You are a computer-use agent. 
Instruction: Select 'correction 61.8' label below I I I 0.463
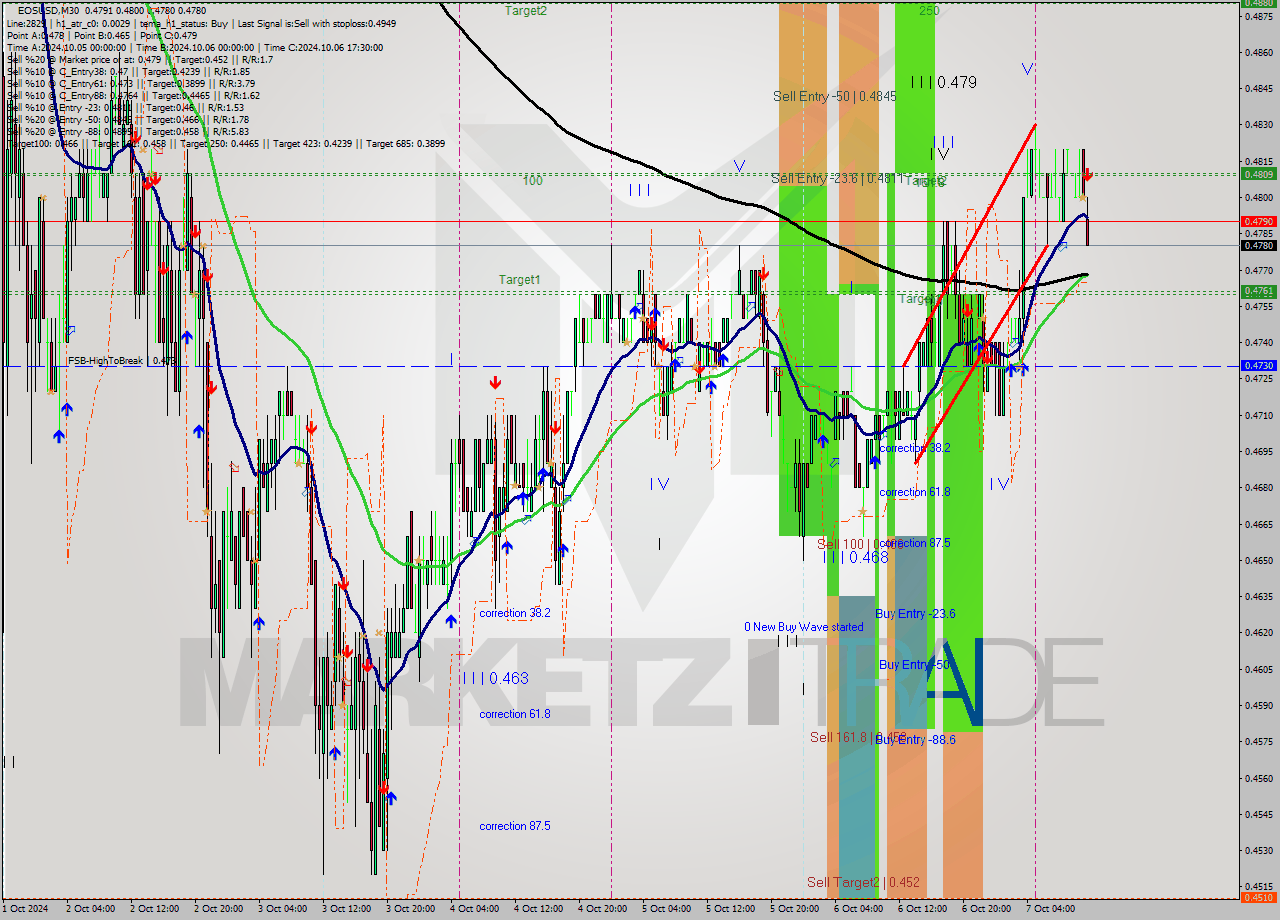pos(515,714)
